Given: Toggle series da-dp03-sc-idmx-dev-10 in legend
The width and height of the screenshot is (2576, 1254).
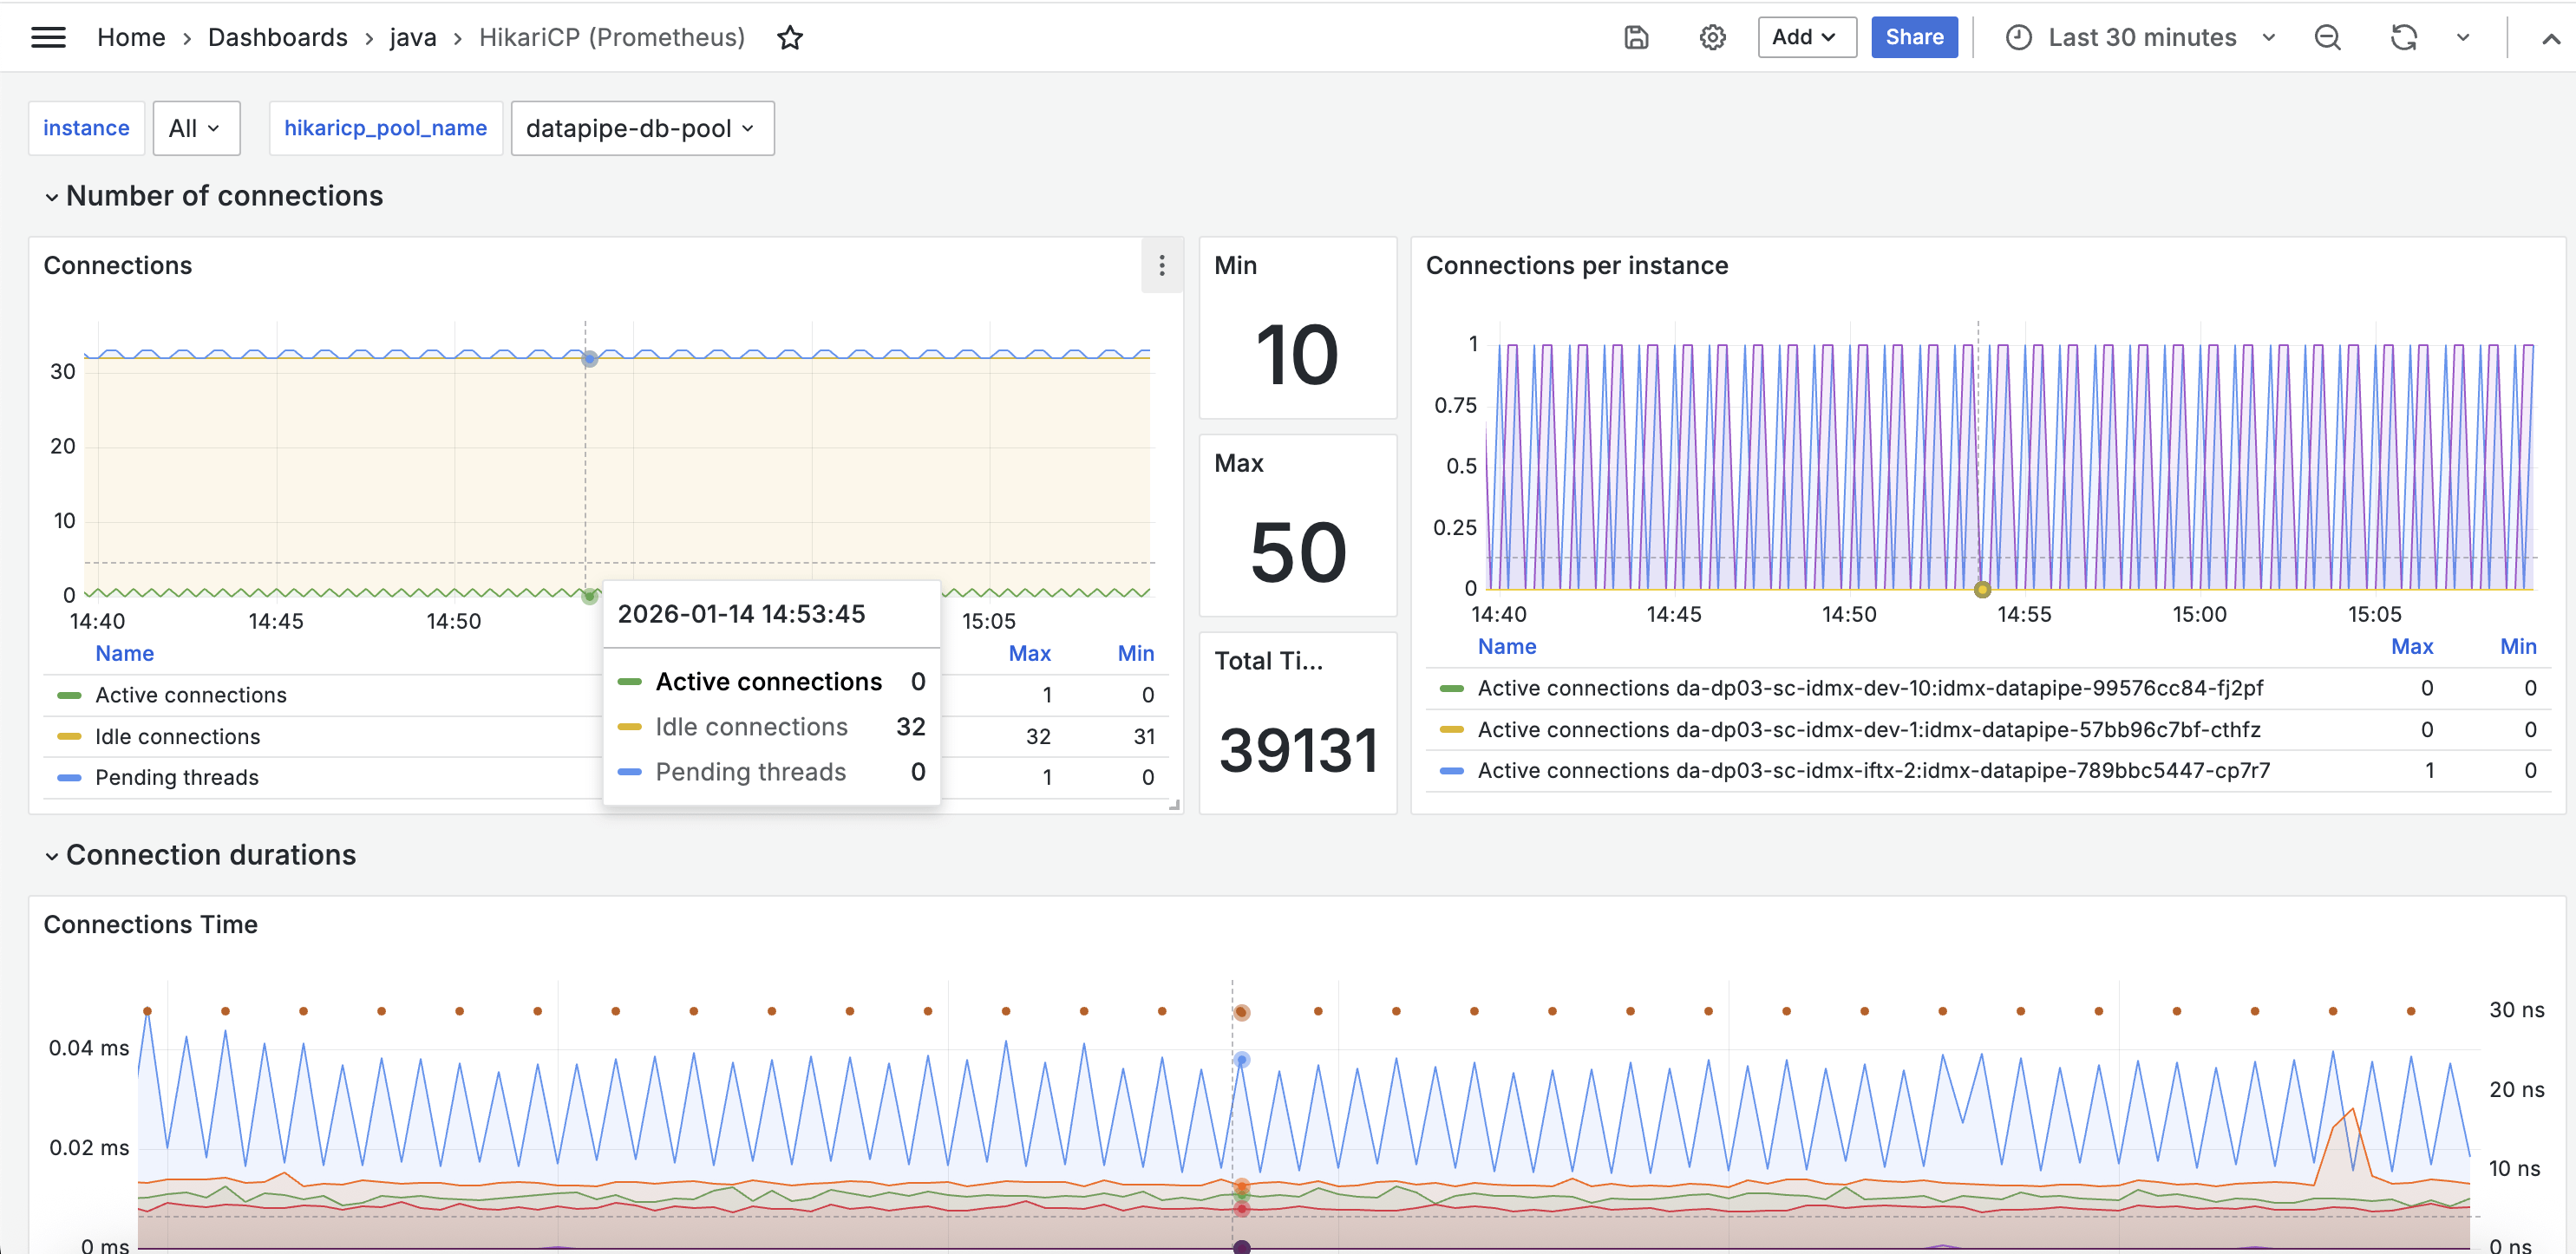Looking at the screenshot, I should 1870,688.
